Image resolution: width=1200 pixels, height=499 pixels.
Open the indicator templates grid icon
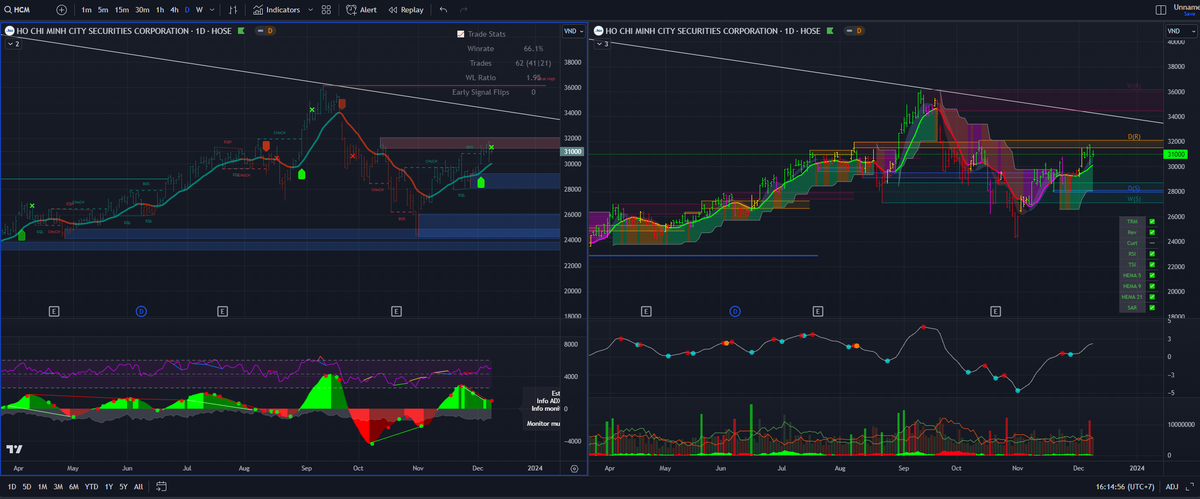coord(326,9)
